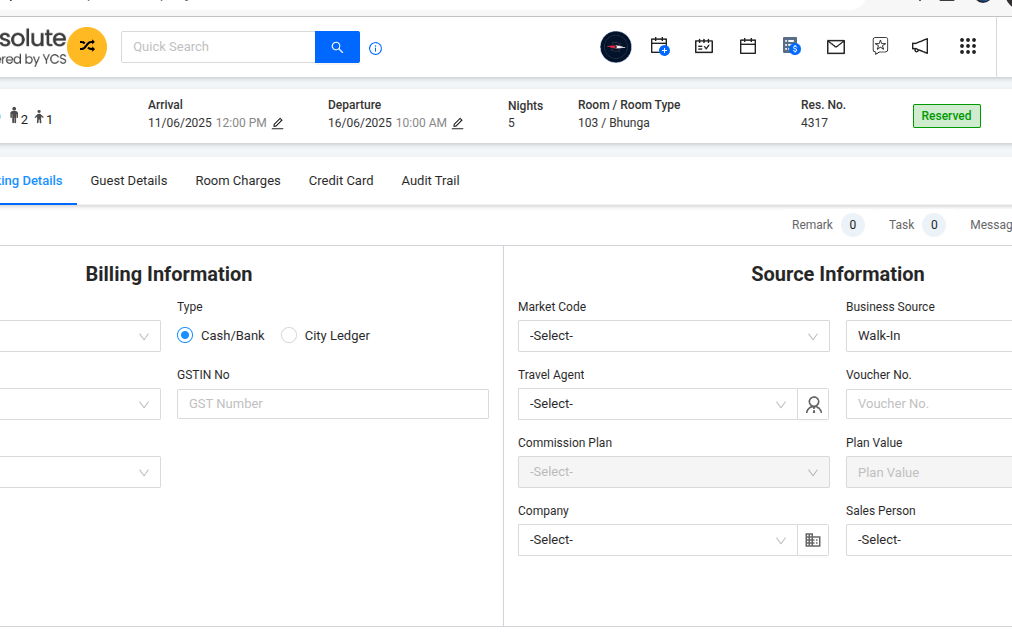This screenshot has width=1012, height=633.
Task: Select the Cash/Bank radio button
Action: tap(185, 336)
